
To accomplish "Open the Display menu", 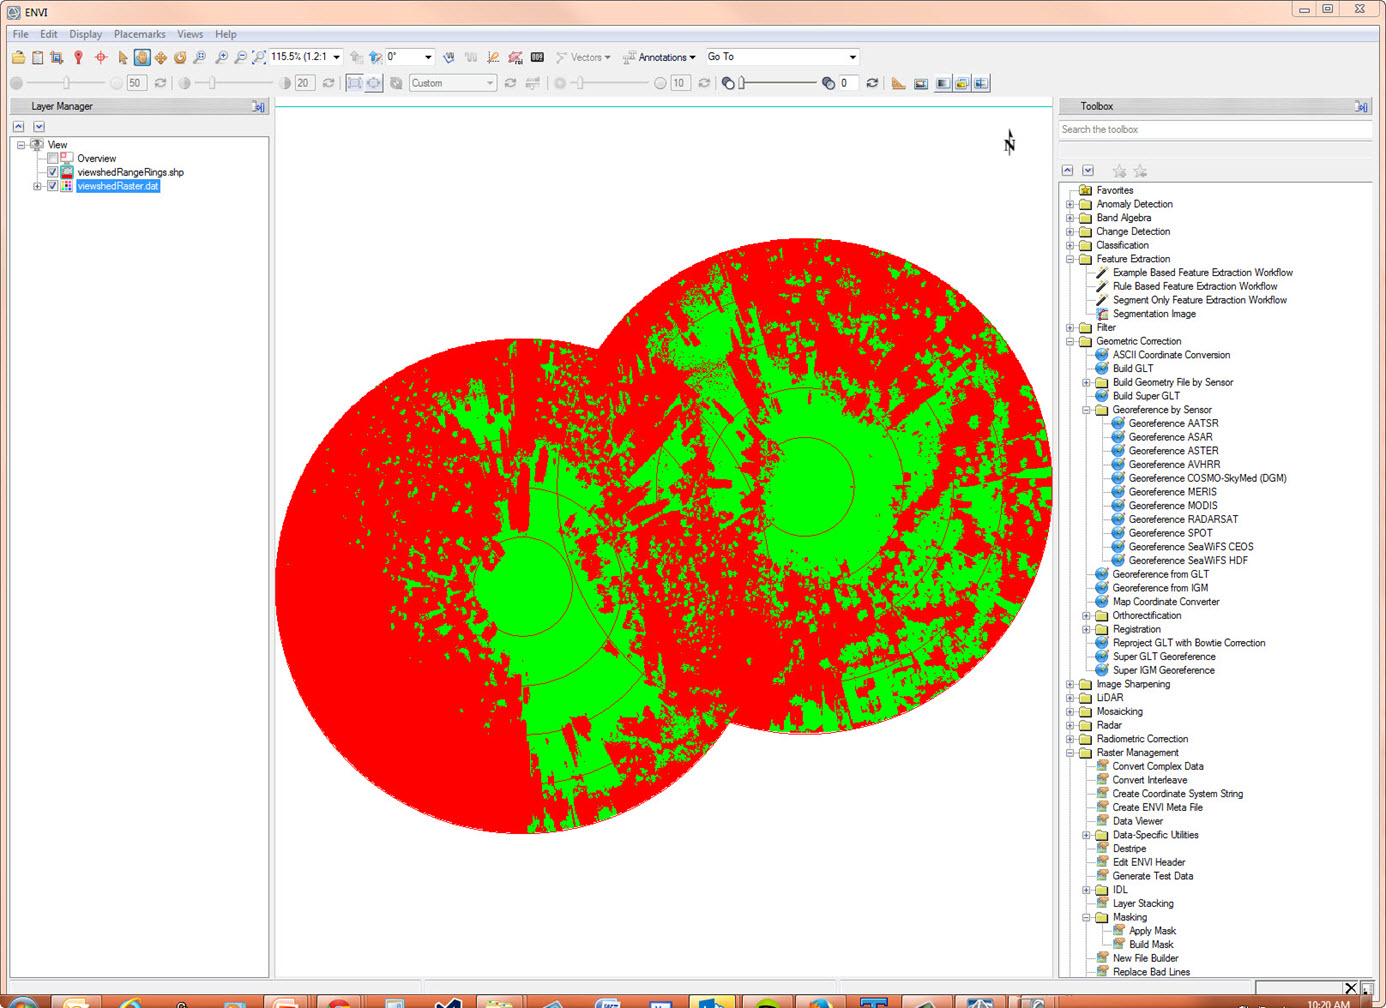I will (x=85, y=34).
